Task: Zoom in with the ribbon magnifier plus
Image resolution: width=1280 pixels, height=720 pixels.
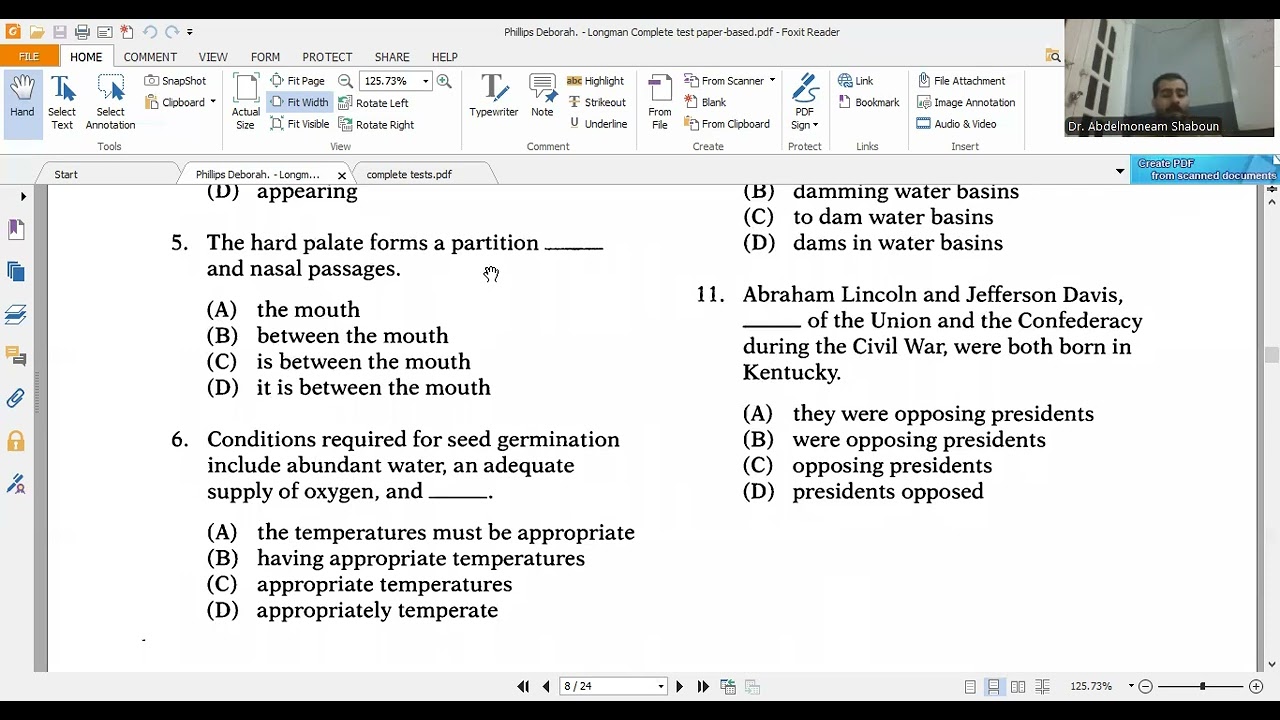Action: [444, 81]
